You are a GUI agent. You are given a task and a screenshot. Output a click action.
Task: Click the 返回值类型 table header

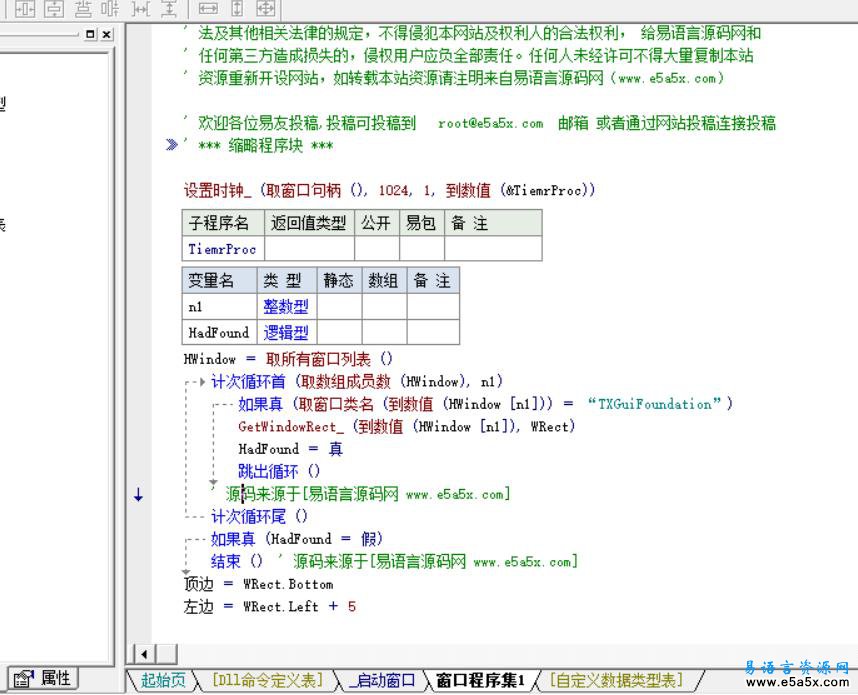click(x=309, y=223)
